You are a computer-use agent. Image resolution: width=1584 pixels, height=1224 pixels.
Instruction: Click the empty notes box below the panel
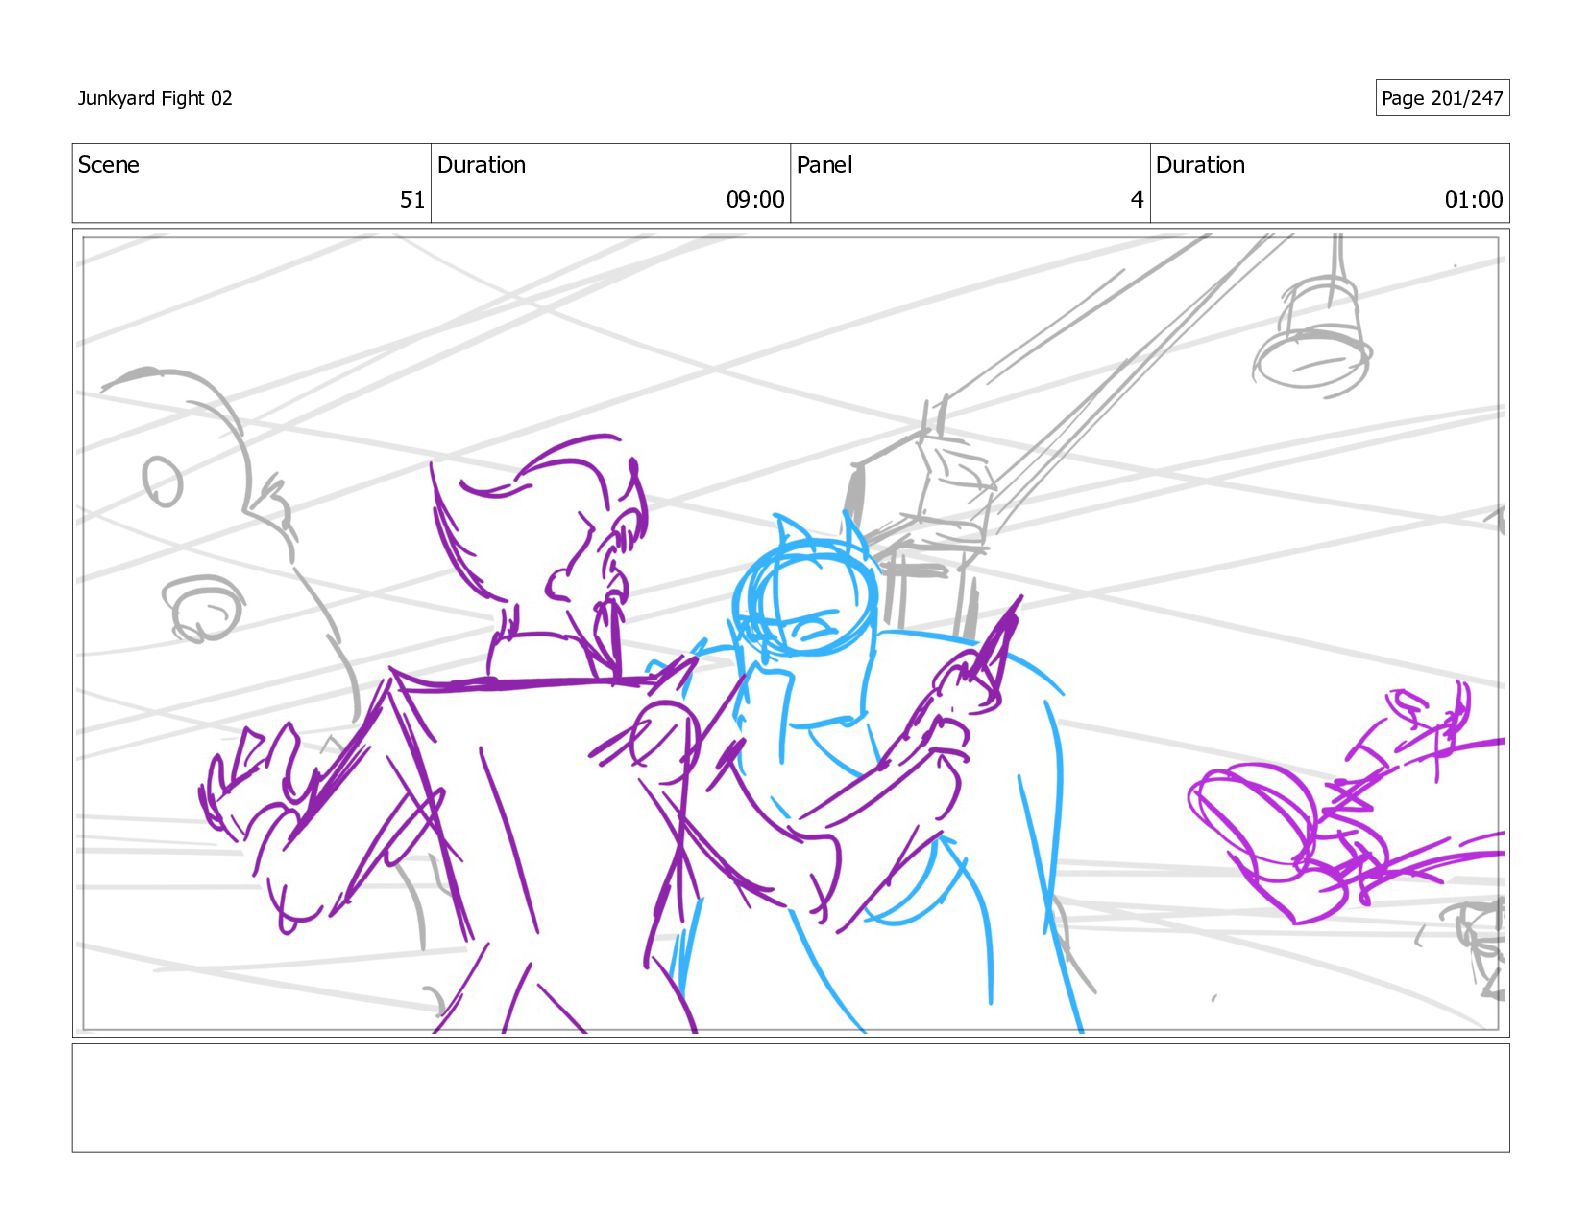pyautogui.click(x=790, y=1098)
